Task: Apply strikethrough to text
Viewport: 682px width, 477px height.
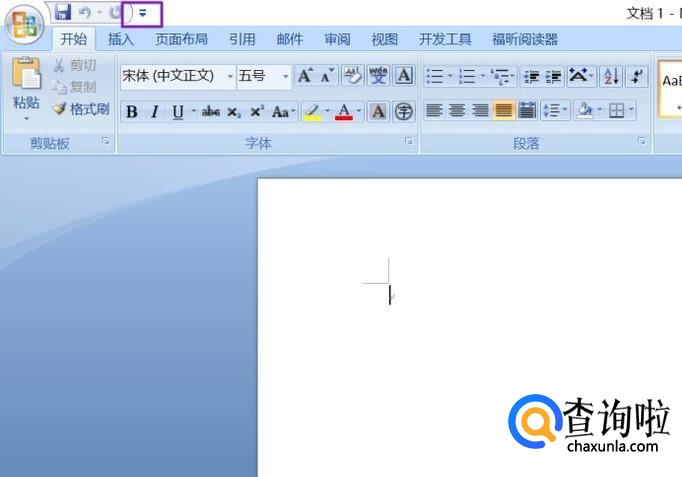Action: [x=211, y=112]
